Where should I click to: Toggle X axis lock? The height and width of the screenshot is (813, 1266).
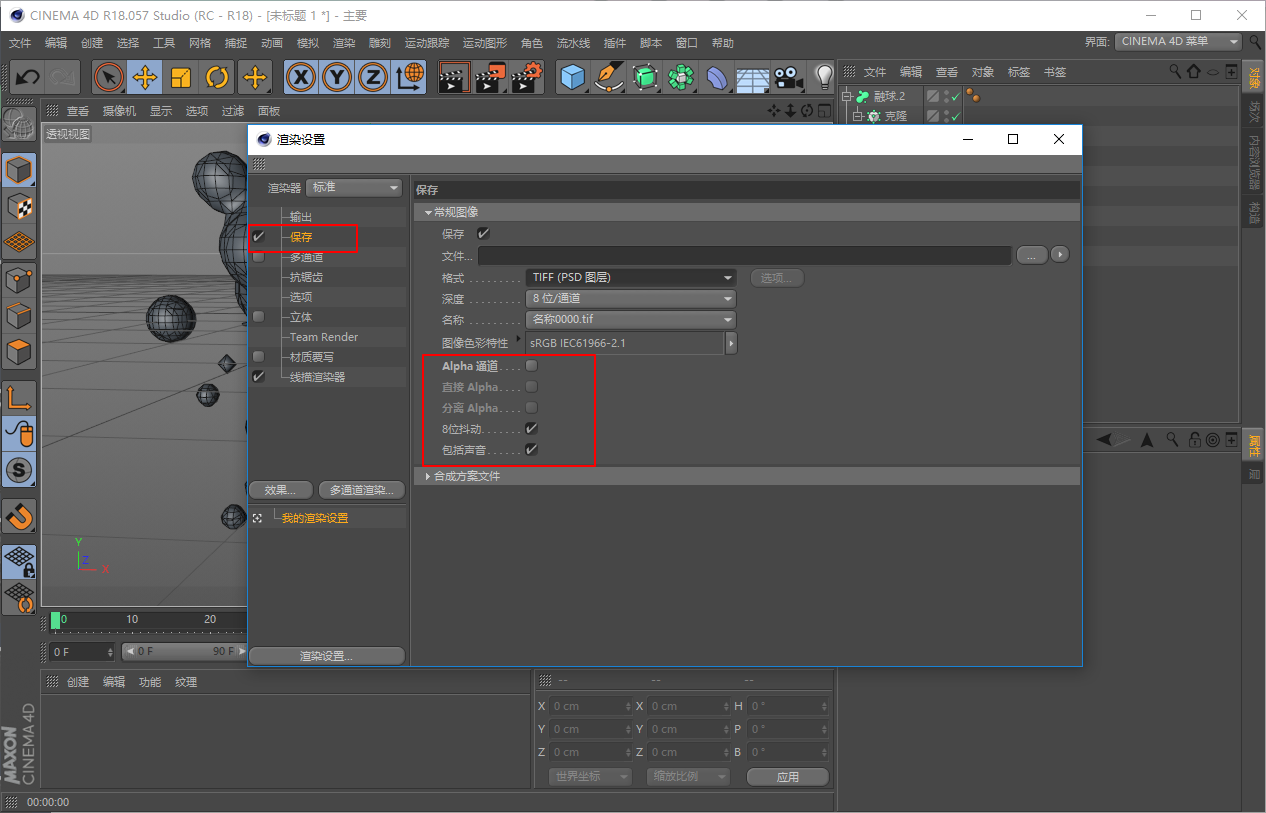pyautogui.click(x=301, y=77)
